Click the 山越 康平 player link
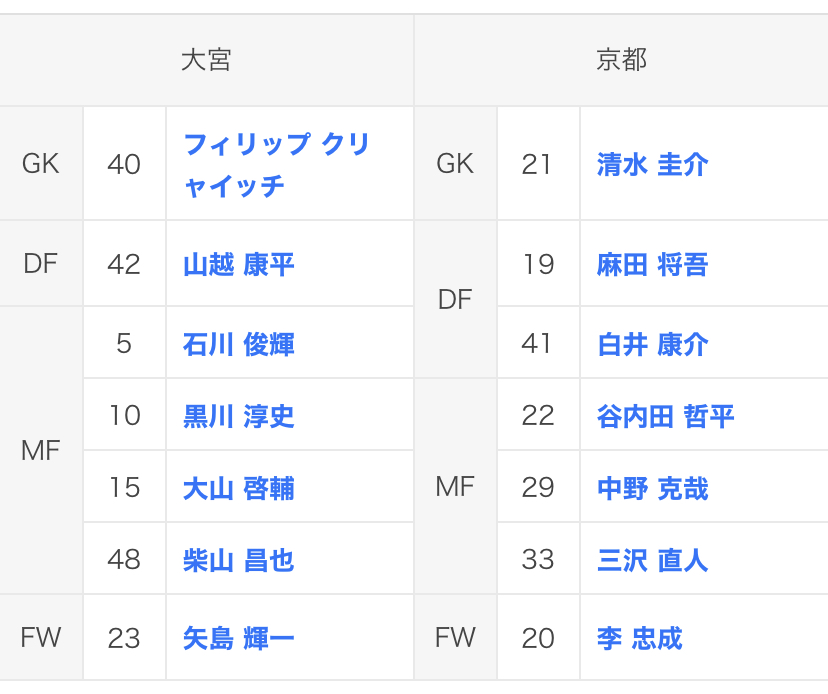Viewport: 828px width, 694px height. tap(238, 265)
